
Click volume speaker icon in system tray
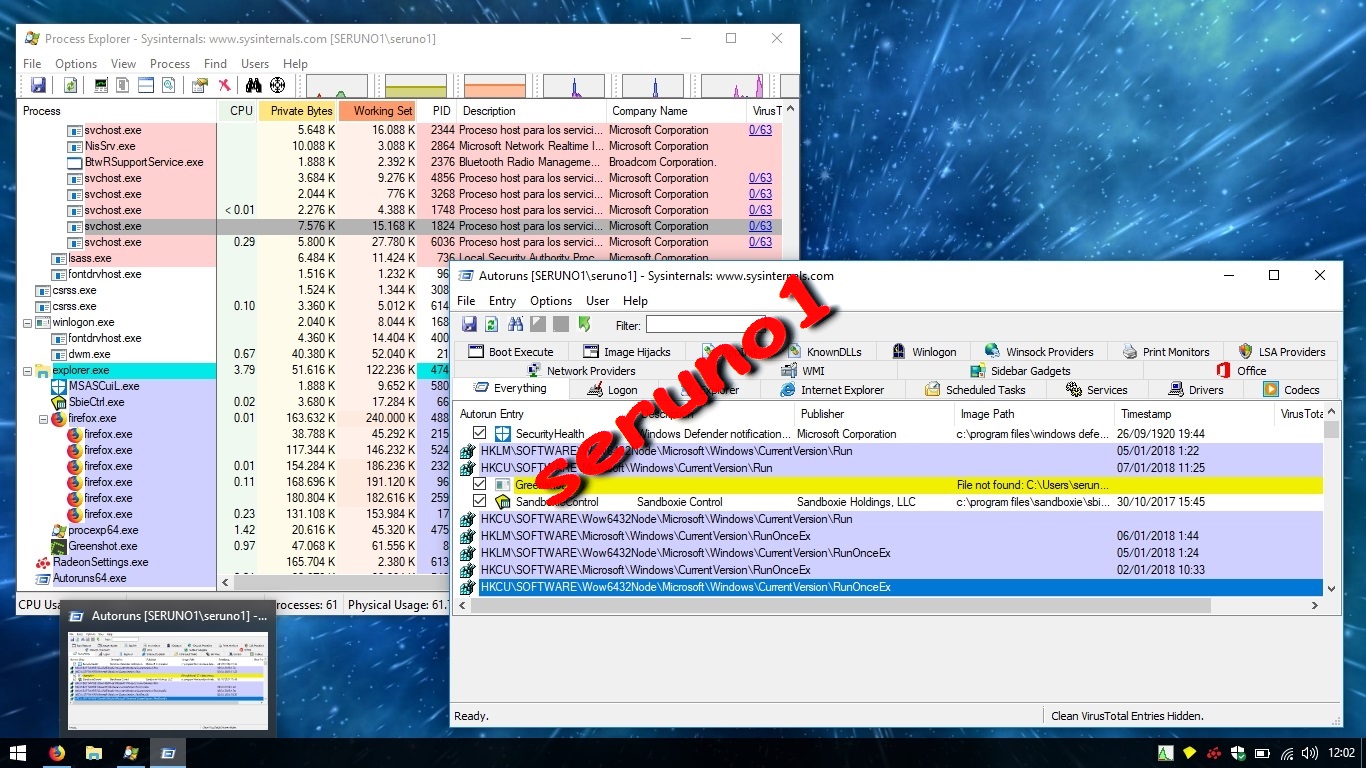point(1310,753)
